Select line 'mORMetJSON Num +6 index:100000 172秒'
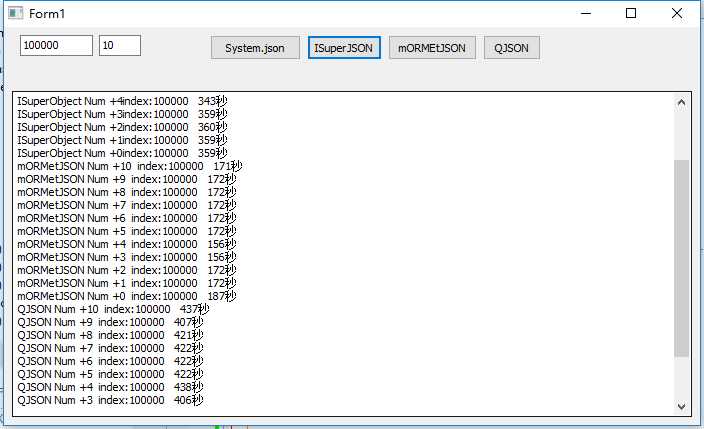The image size is (704, 429). 127,218
